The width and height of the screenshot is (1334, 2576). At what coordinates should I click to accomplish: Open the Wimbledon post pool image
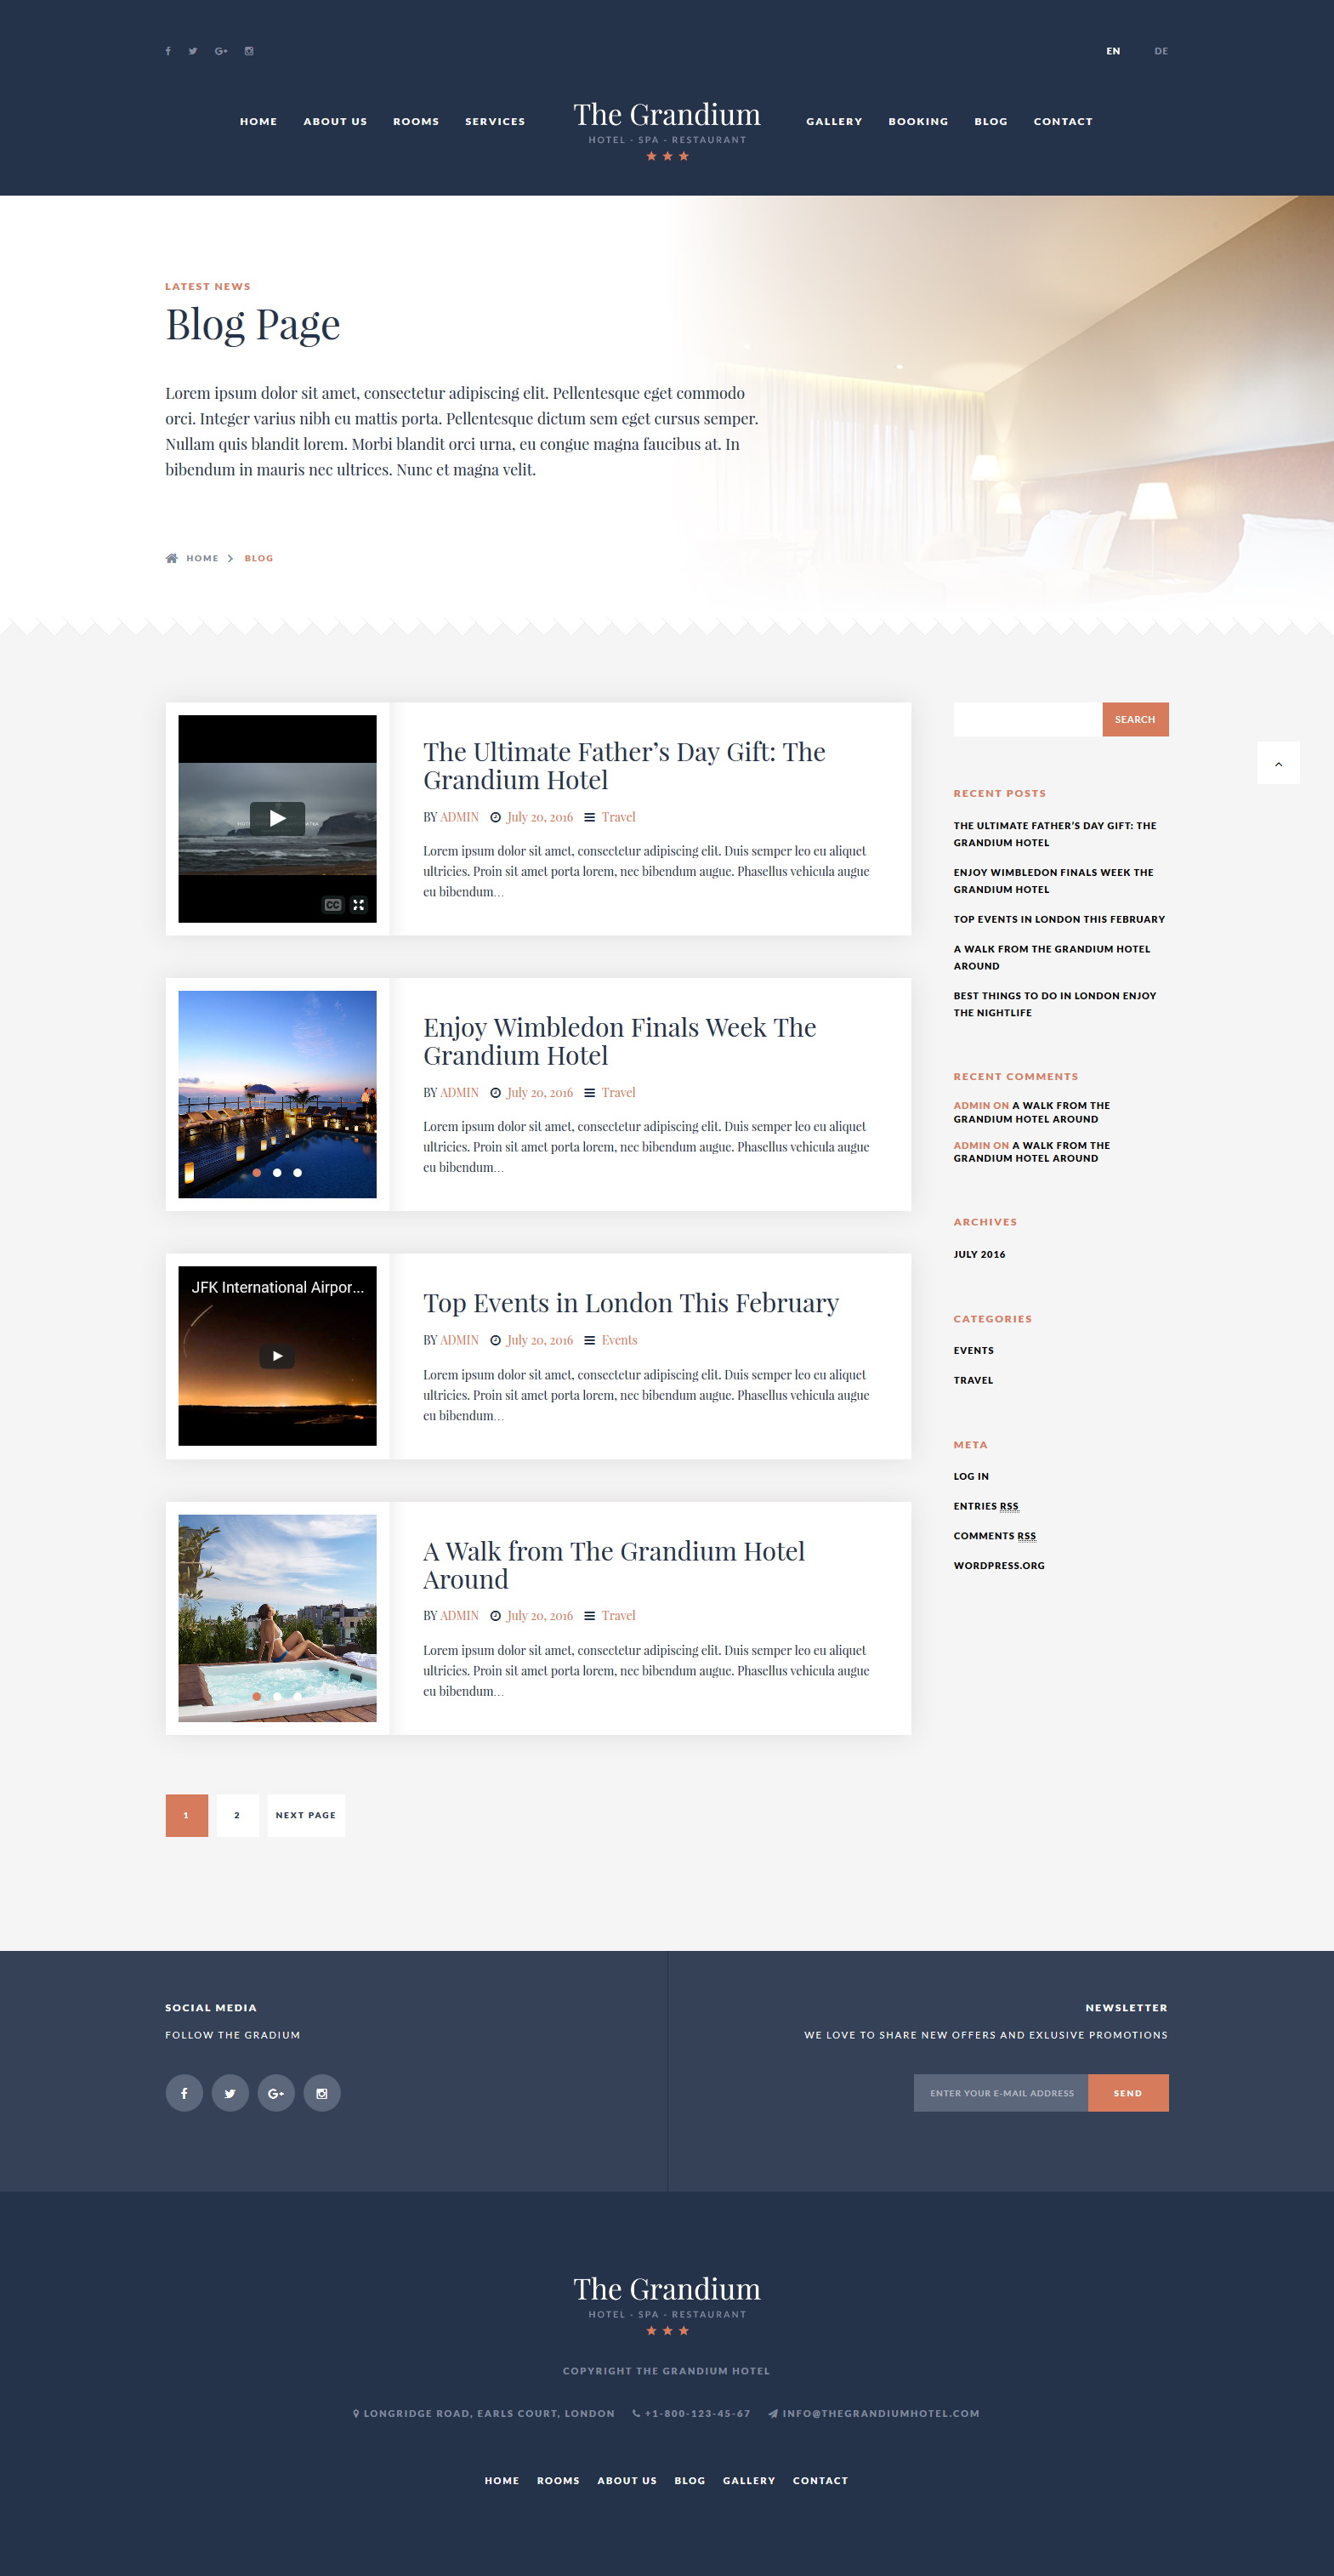[277, 1094]
